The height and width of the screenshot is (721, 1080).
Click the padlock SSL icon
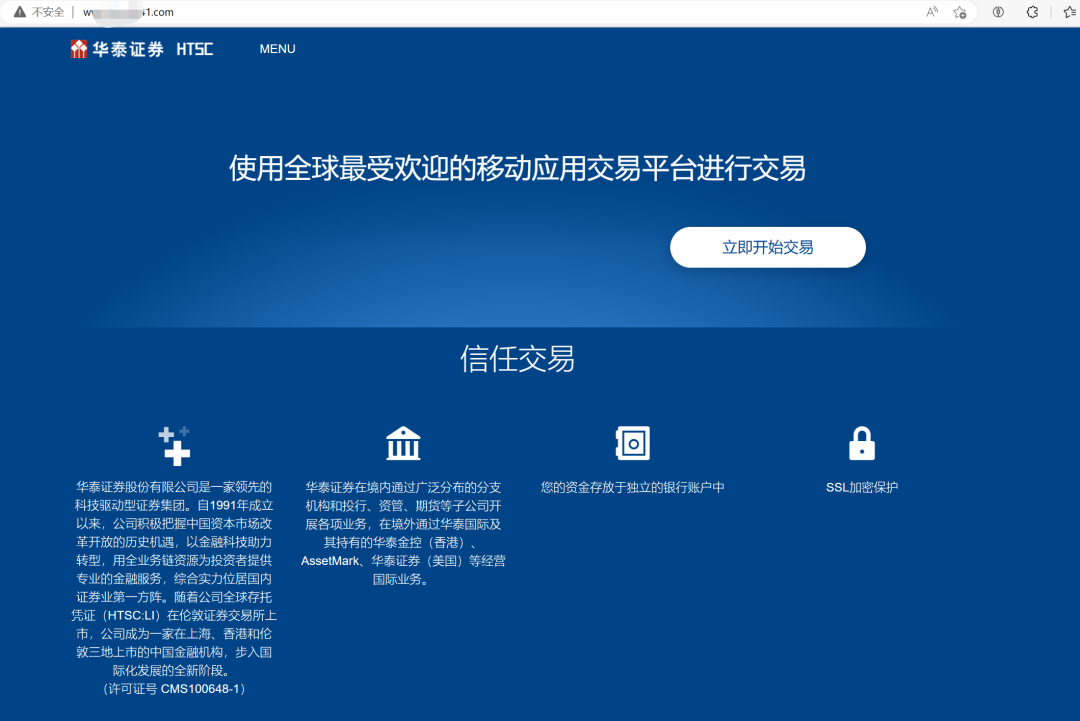point(862,443)
